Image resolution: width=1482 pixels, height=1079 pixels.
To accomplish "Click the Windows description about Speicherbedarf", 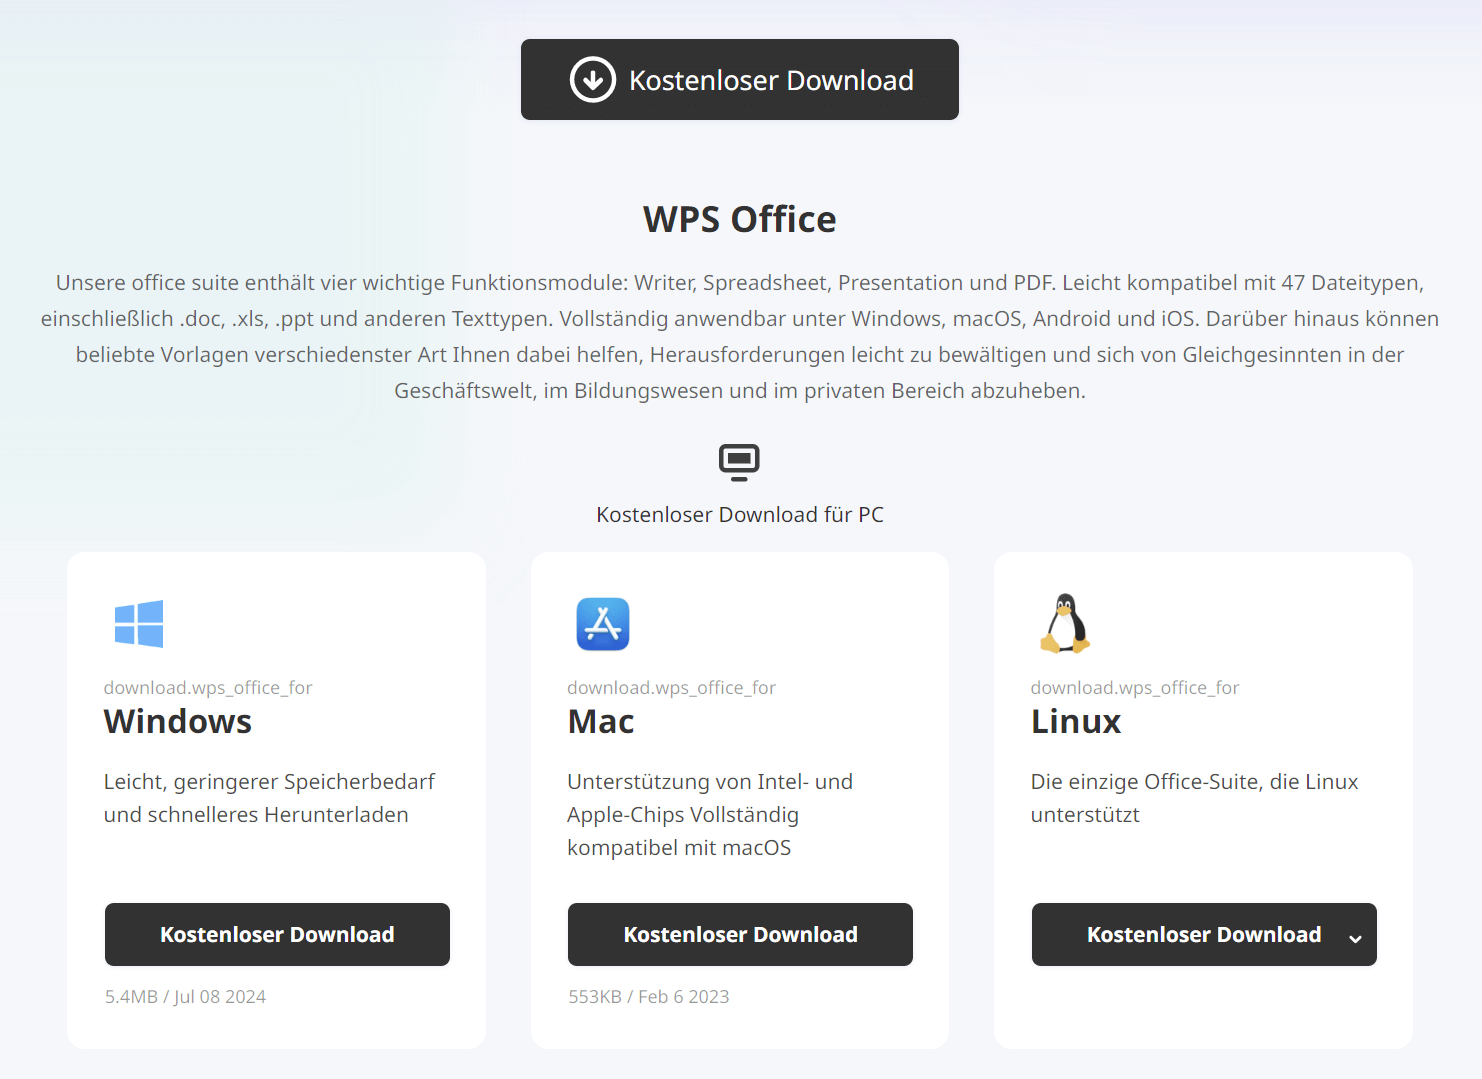I will pos(270,798).
